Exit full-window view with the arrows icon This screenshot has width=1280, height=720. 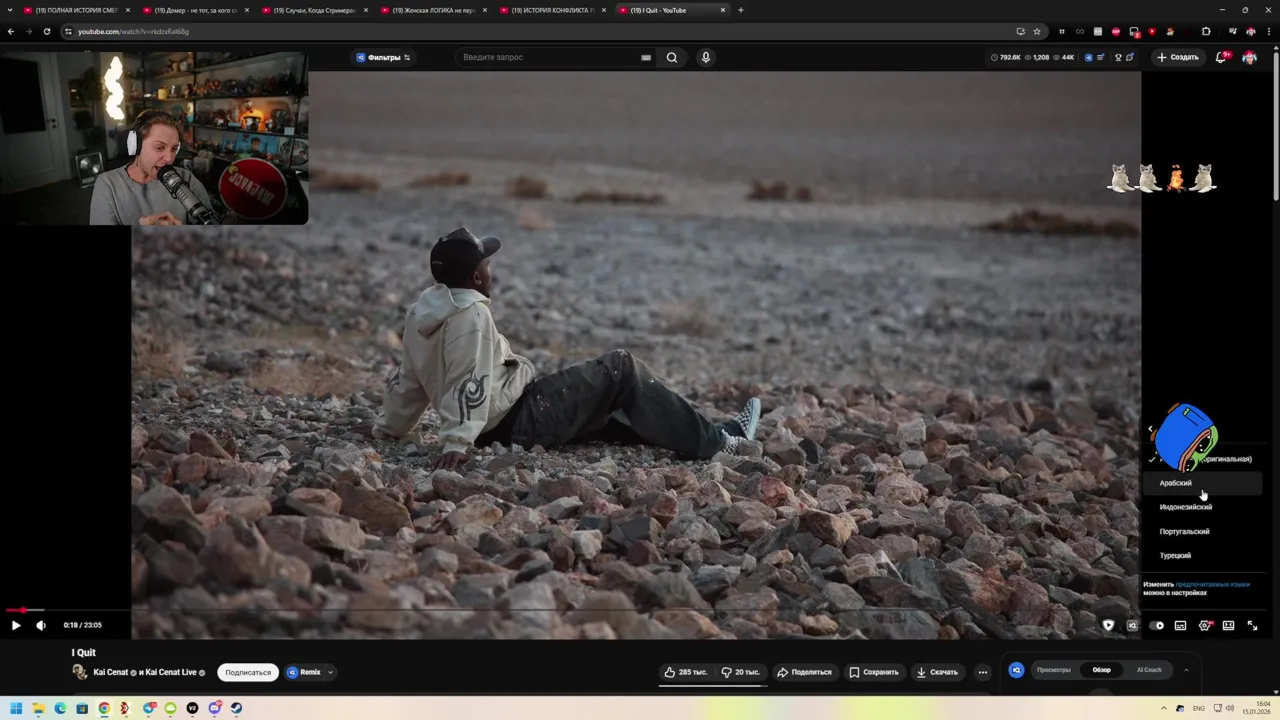pyautogui.click(x=1252, y=625)
